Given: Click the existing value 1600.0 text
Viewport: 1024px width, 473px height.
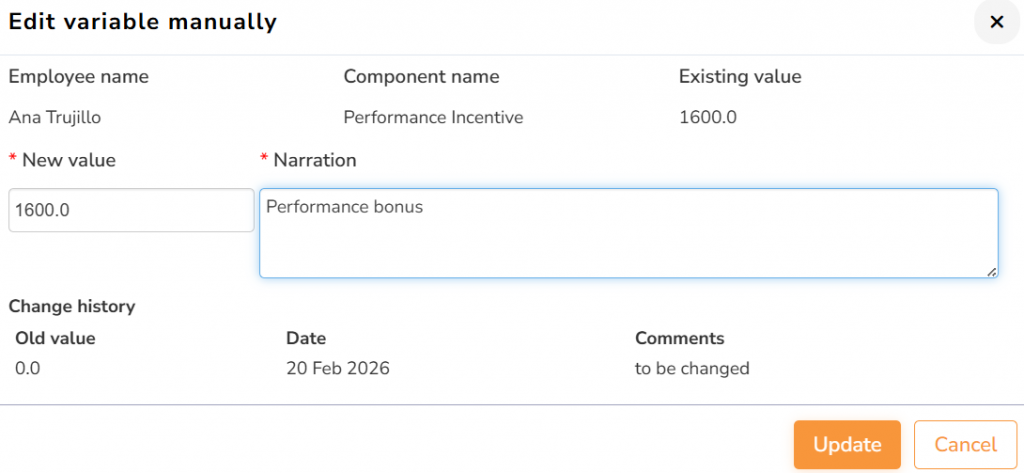Looking at the screenshot, I should click(x=708, y=117).
